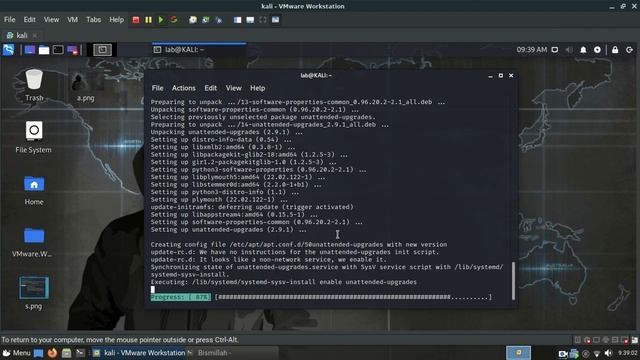Open the VMware View menu
The height and width of the screenshot is (360, 640).
click(x=51, y=20)
